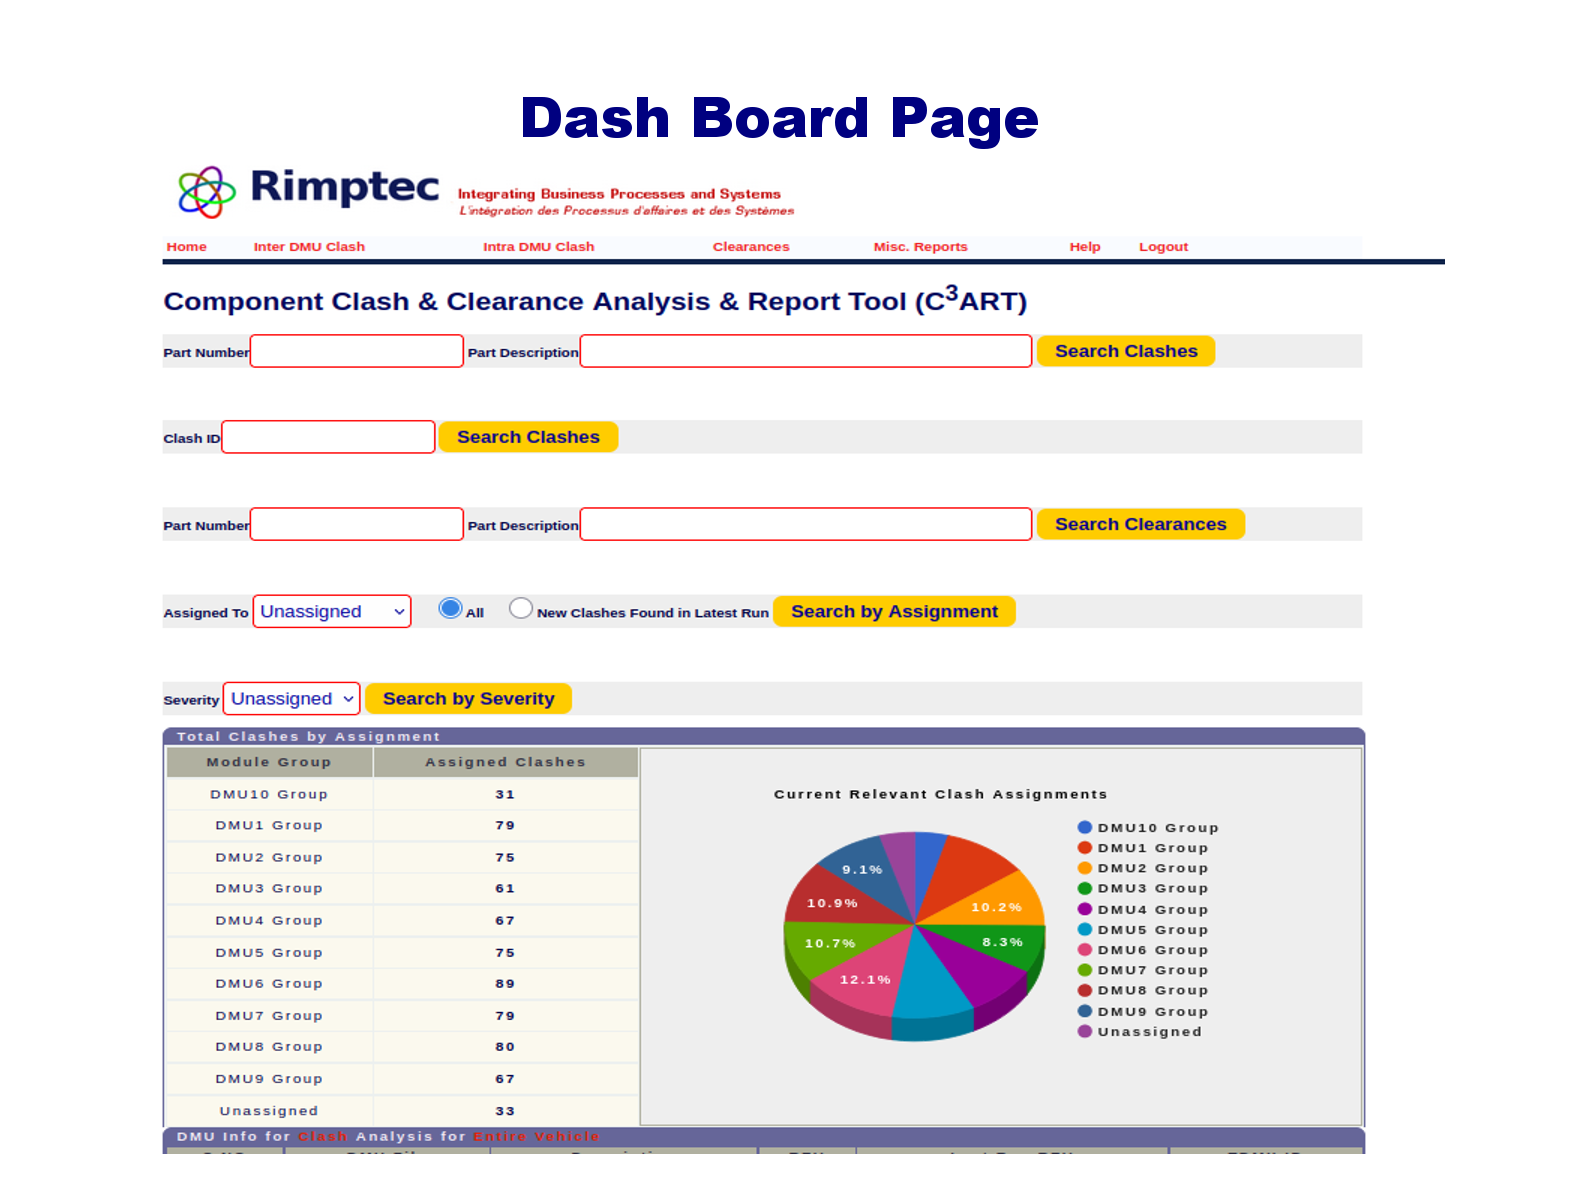Click the DMU6 Group pink legend dot
Screen dimensions: 1586x1190
click(1084, 950)
